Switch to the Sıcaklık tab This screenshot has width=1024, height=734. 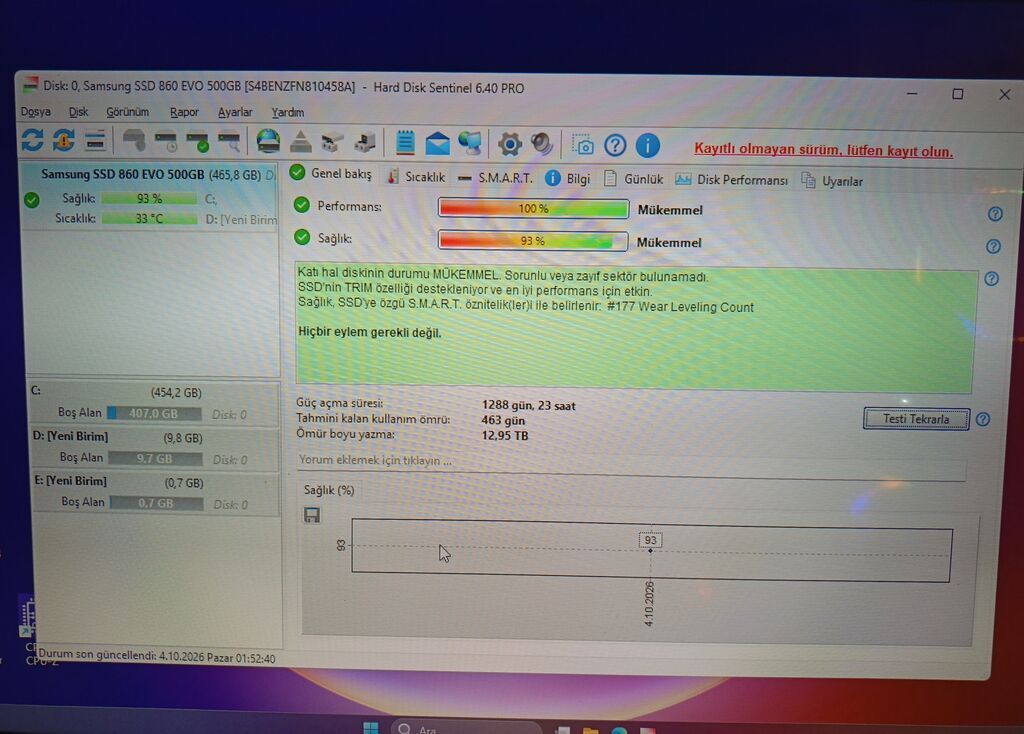tap(416, 177)
